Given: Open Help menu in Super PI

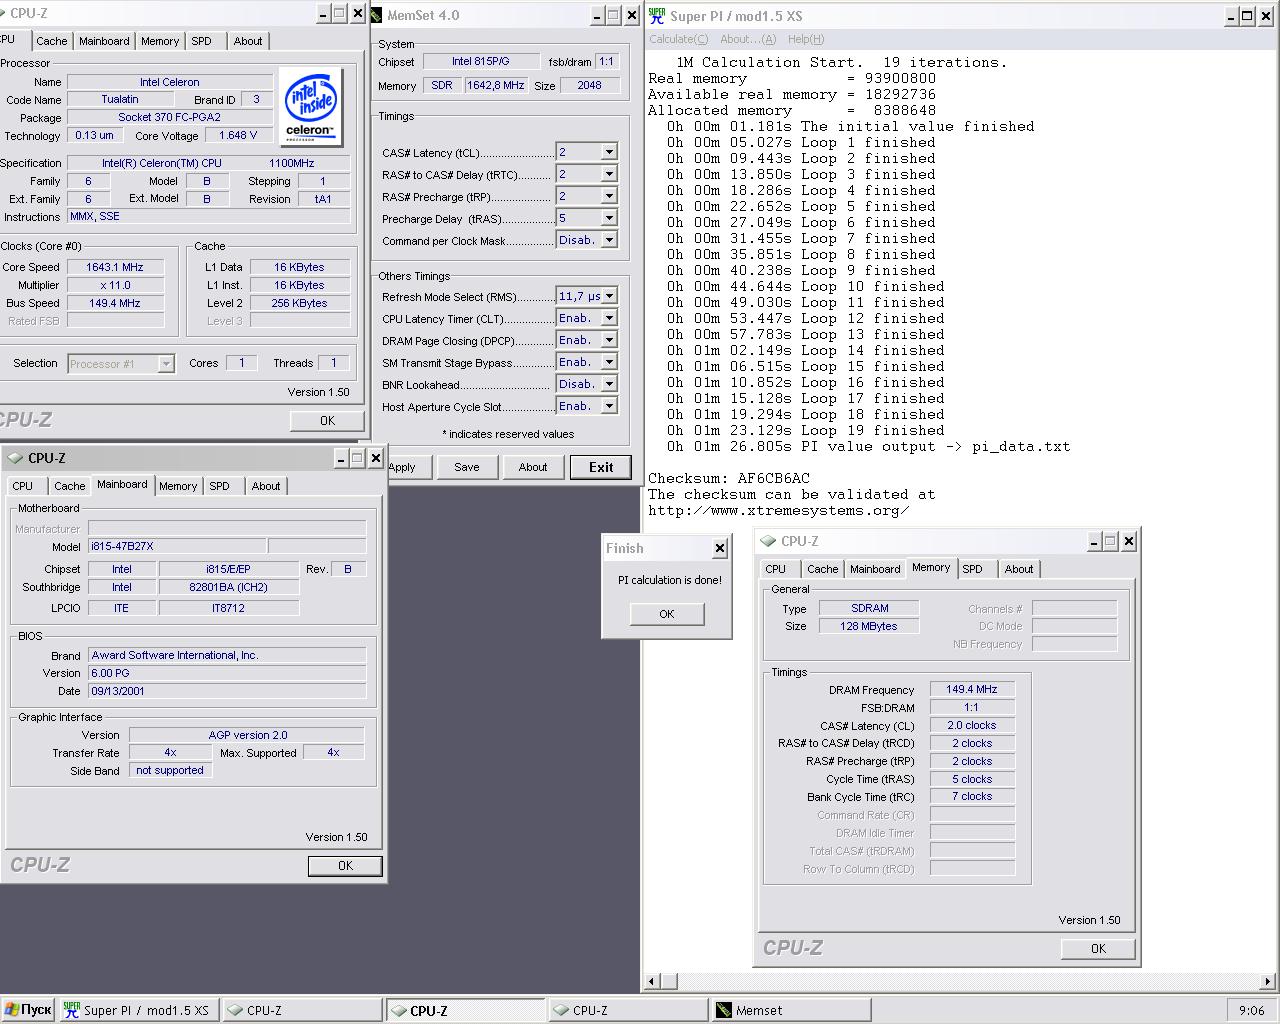Looking at the screenshot, I should (806, 39).
